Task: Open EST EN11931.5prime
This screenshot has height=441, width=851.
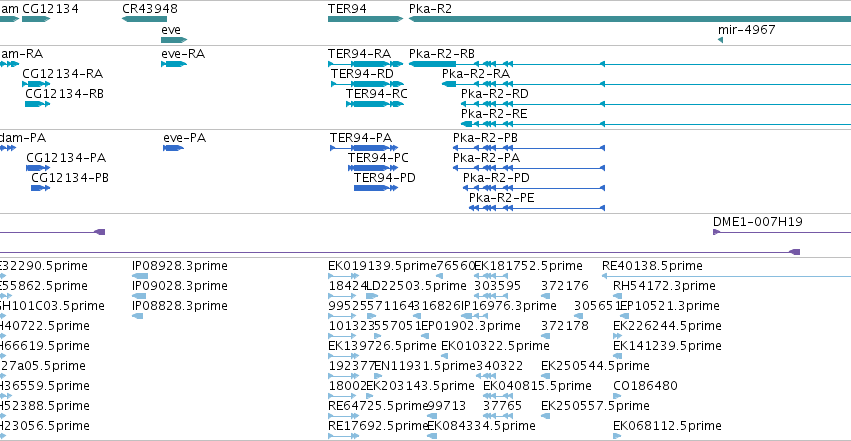Action: [x=378, y=376]
